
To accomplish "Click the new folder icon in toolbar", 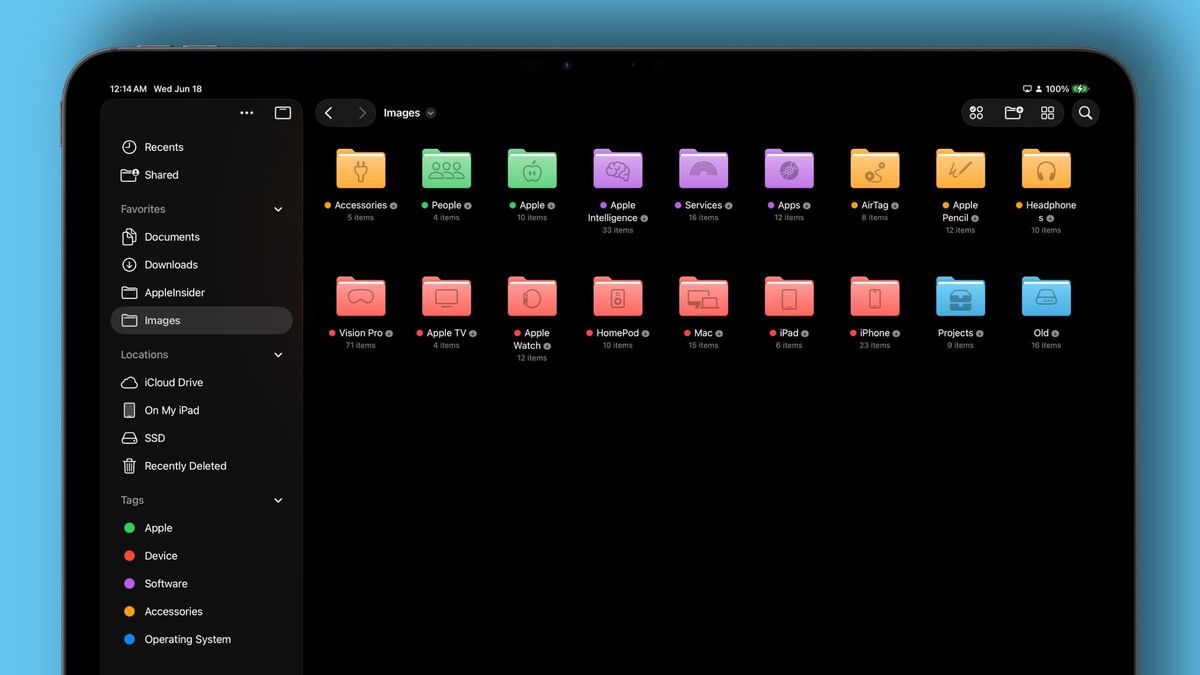I will [x=1013, y=113].
